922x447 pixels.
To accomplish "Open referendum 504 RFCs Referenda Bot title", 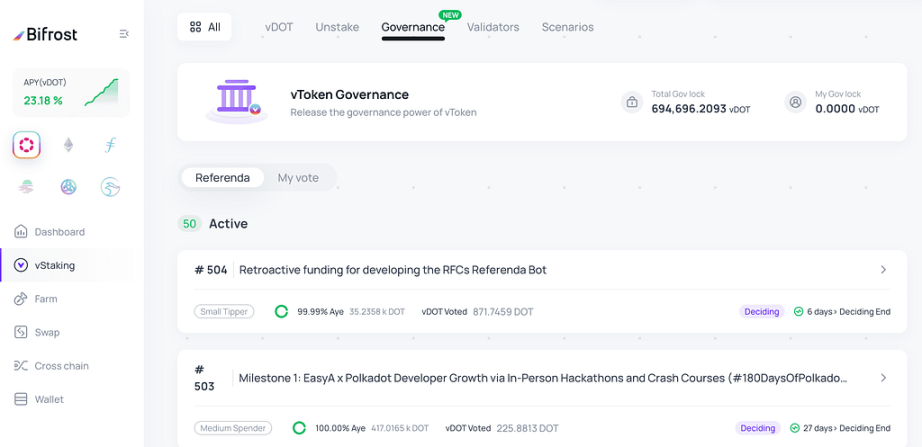I will pyautogui.click(x=393, y=270).
